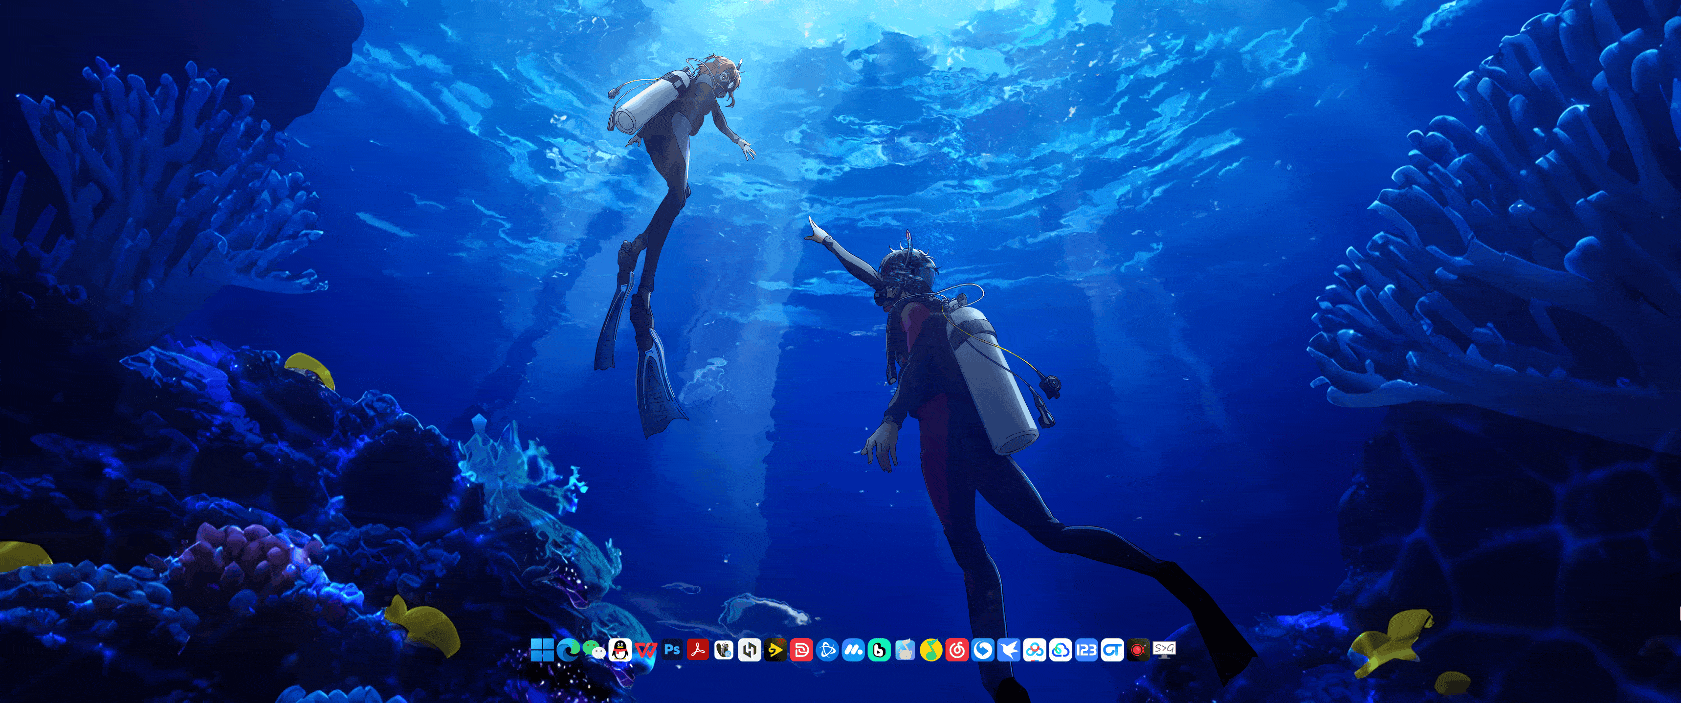Launch QQ Music yellow note icon
This screenshot has width=1681, height=703.
pos(931,650)
